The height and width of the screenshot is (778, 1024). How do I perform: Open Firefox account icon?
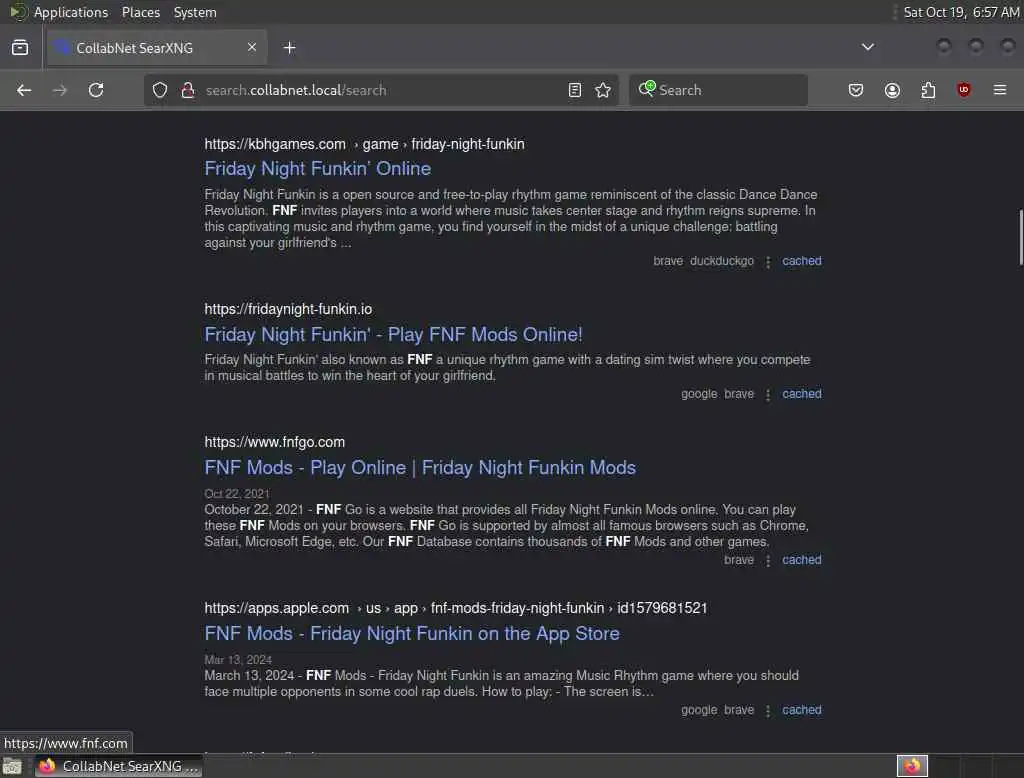892,90
